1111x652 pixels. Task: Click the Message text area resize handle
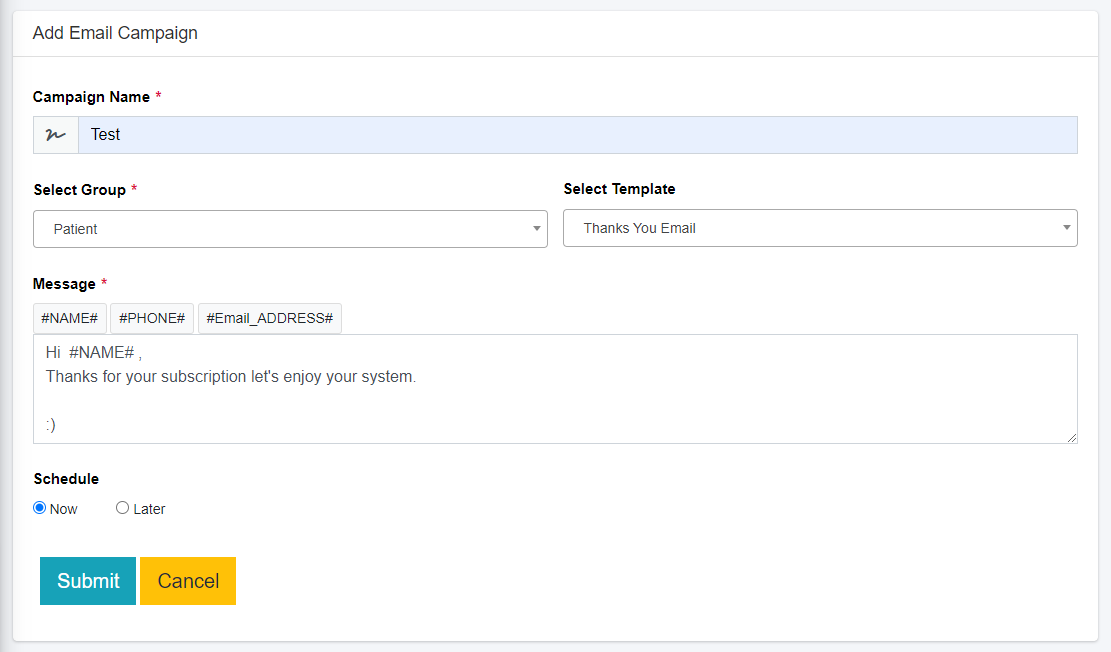(1072, 438)
